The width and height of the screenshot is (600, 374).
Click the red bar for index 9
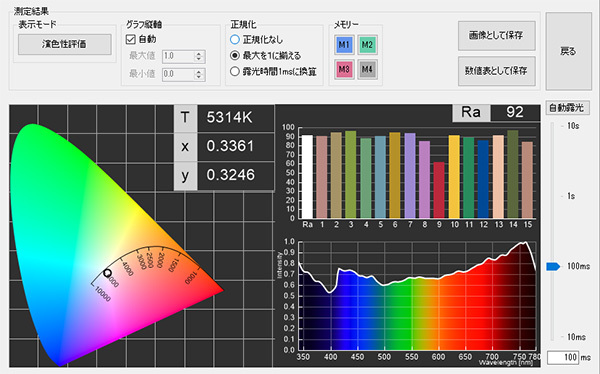[x=439, y=190]
